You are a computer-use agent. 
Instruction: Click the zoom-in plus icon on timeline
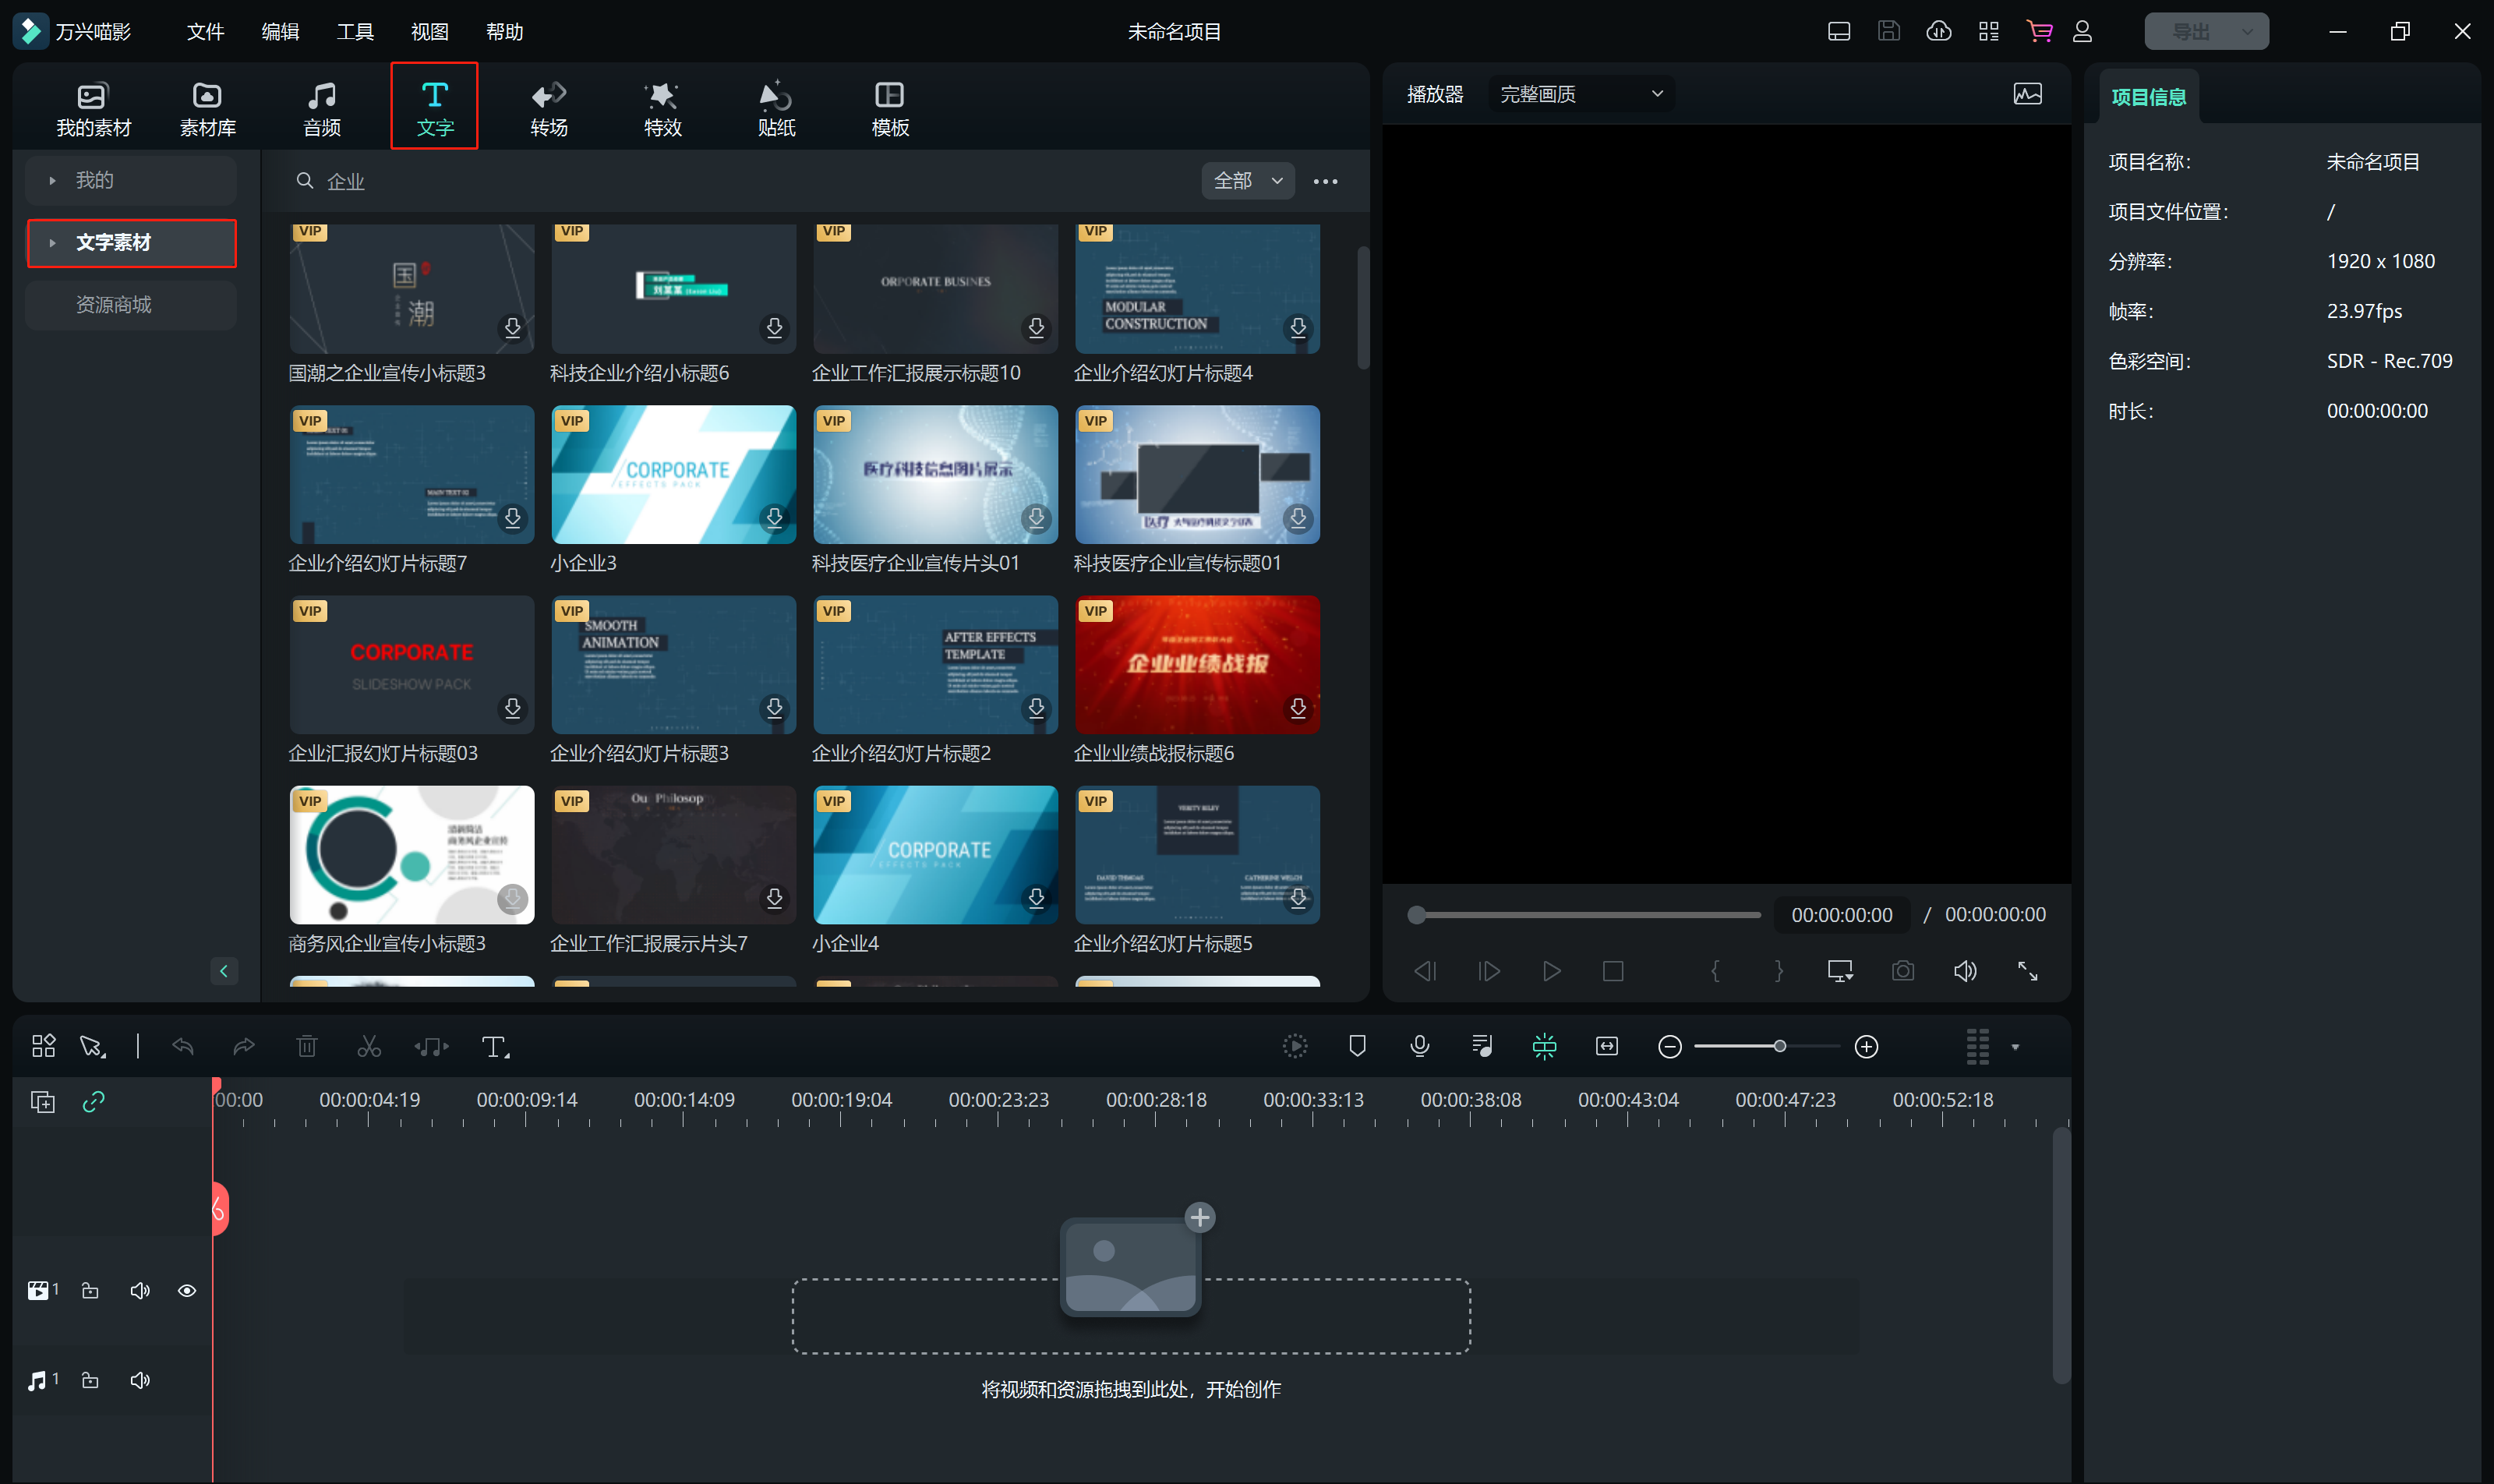pos(1866,1046)
